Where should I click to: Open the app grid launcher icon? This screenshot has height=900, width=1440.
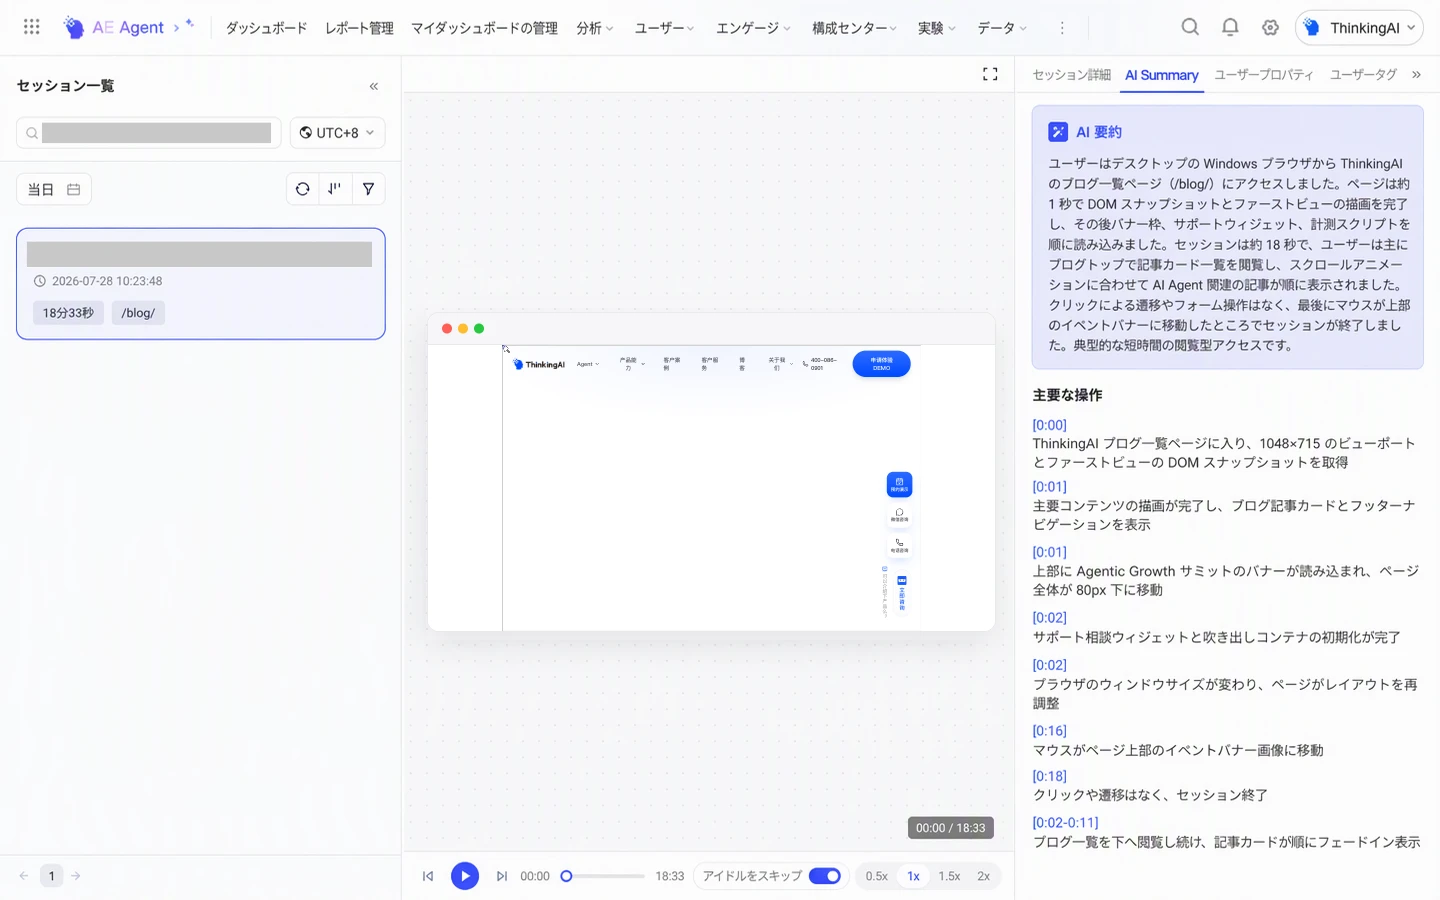[x=32, y=27]
